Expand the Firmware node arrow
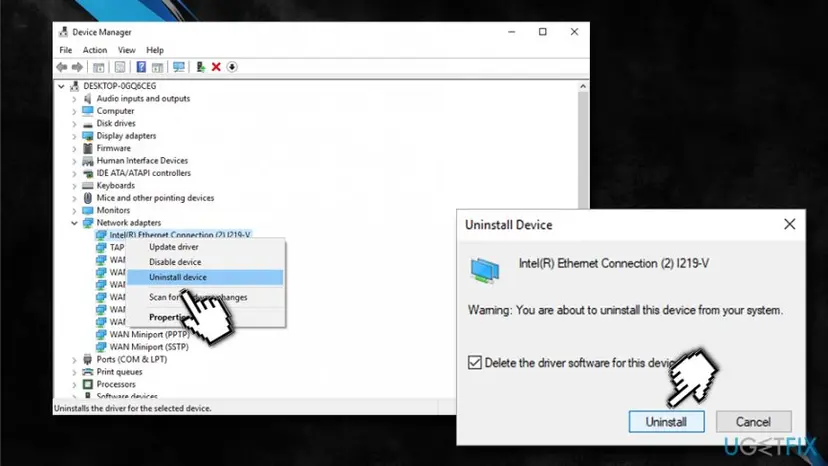 (74, 148)
